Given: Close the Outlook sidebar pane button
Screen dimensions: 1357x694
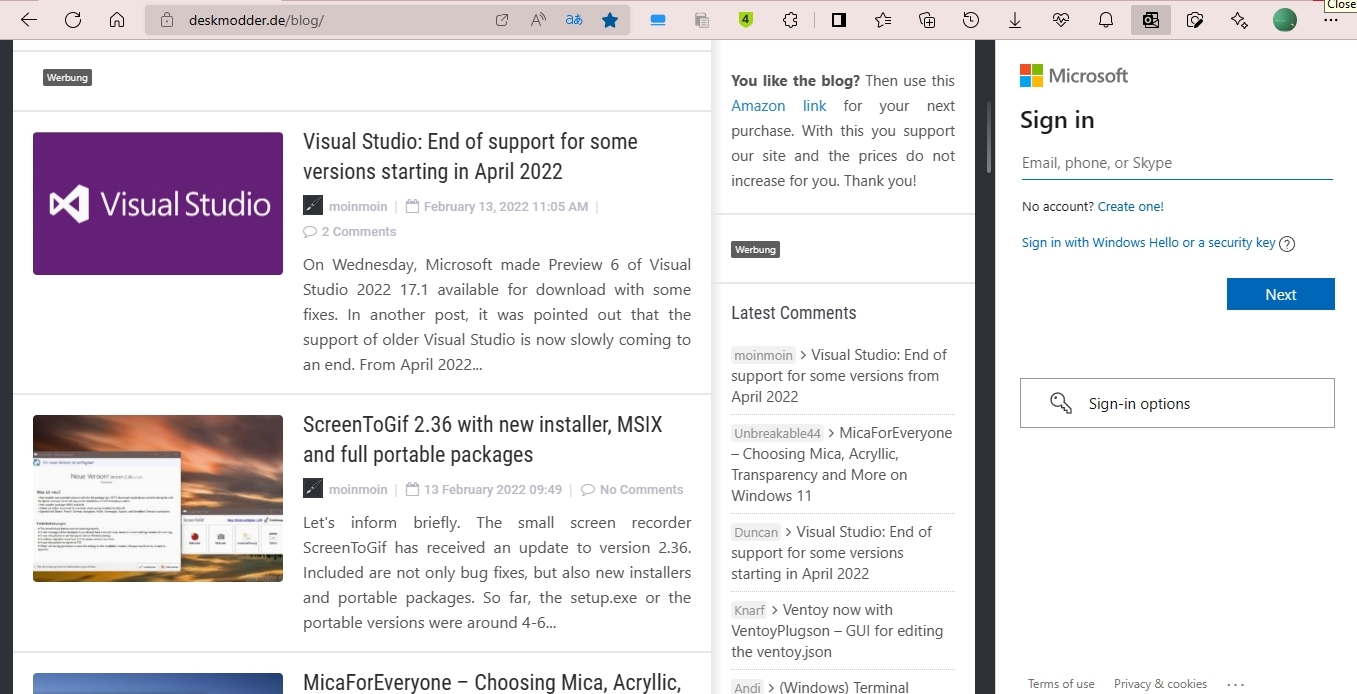Looking at the screenshot, I should point(1151,20).
